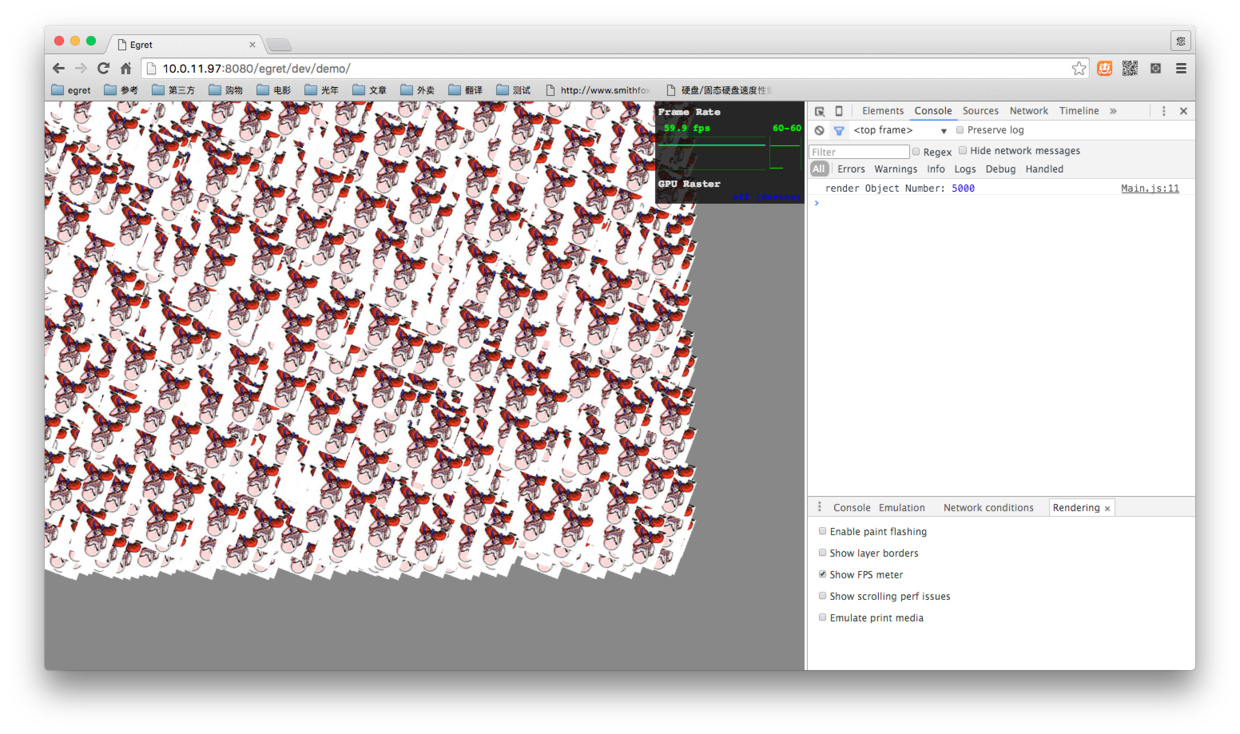Expand more DevTools tabs chevron
Image resolution: width=1240 pixels, height=734 pixels.
point(1113,111)
